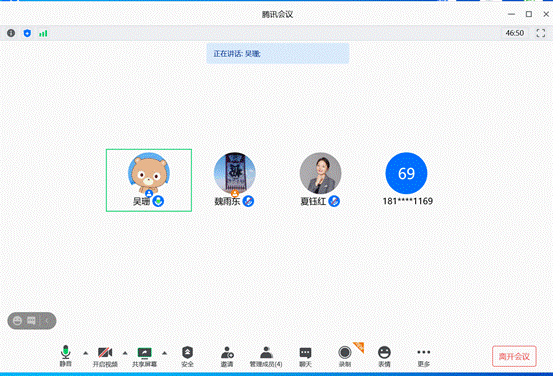The height and width of the screenshot is (376, 553).
Task: Open meeting info icon in top bar
Action: point(11,33)
